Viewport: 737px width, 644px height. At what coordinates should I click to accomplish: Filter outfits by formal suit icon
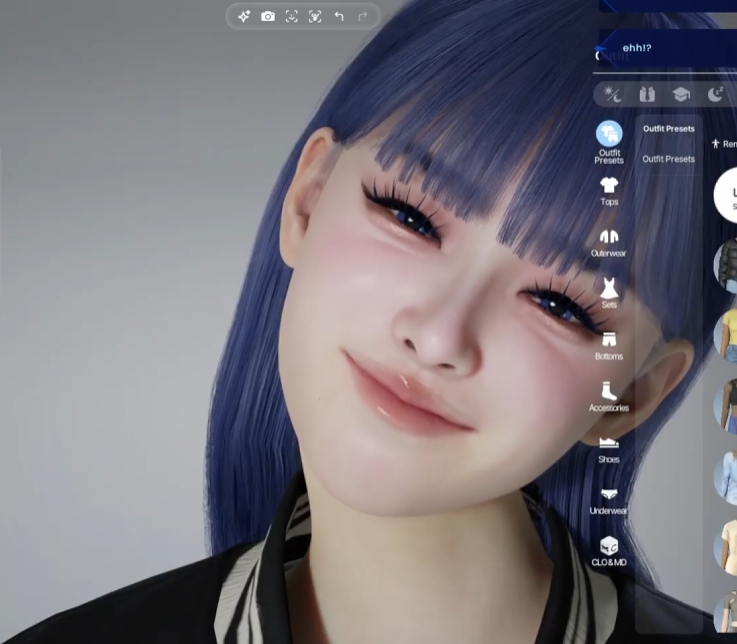[647, 94]
